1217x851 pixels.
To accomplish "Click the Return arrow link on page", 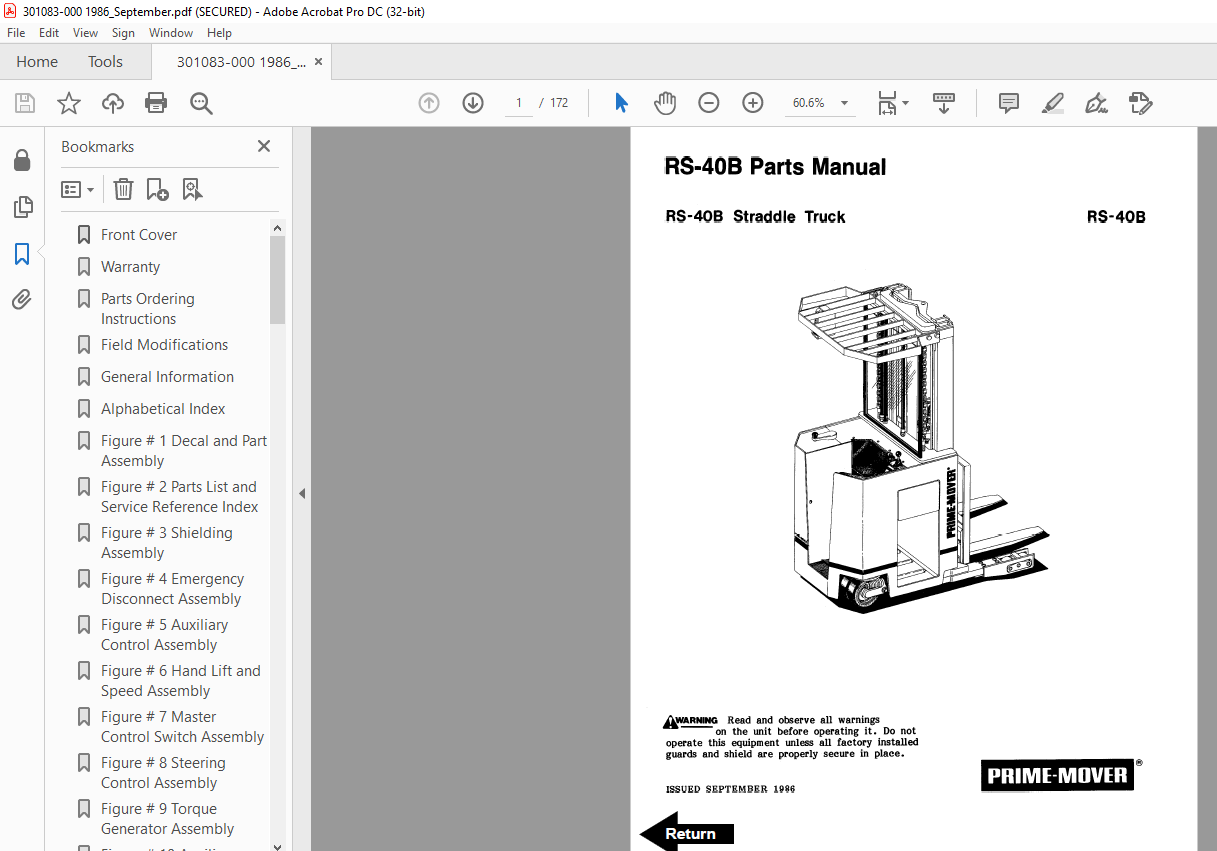I will tap(687, 833).
